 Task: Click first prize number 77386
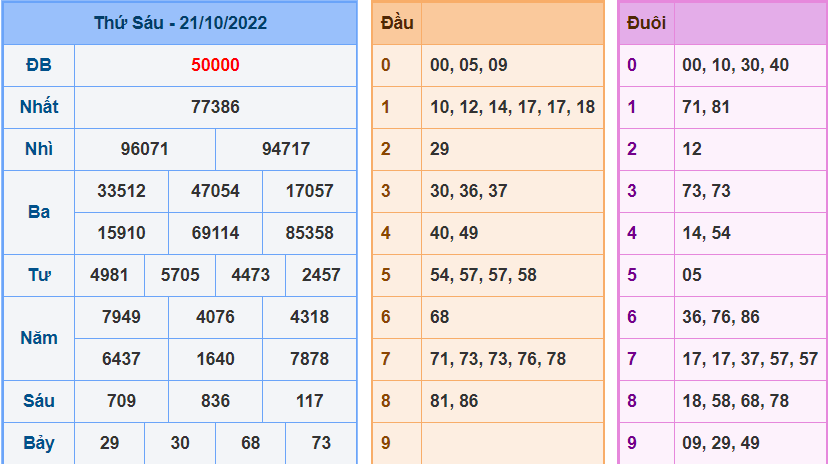point(215,107)
